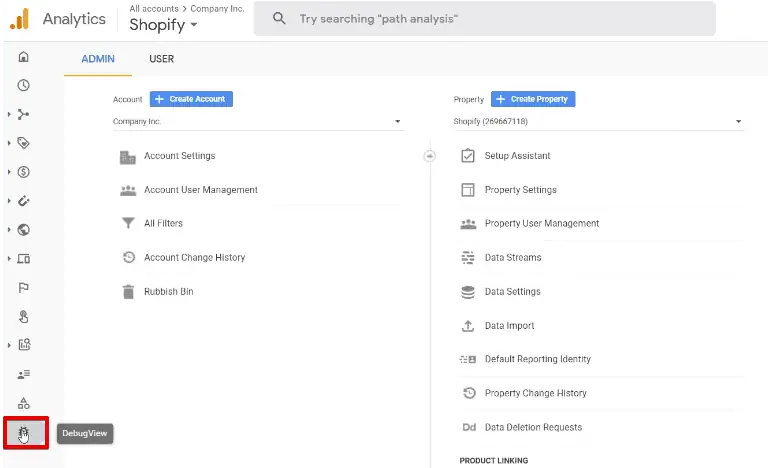Open Account Settings link
The width and height of the screenshot is (768, 468).
(179, 156)
